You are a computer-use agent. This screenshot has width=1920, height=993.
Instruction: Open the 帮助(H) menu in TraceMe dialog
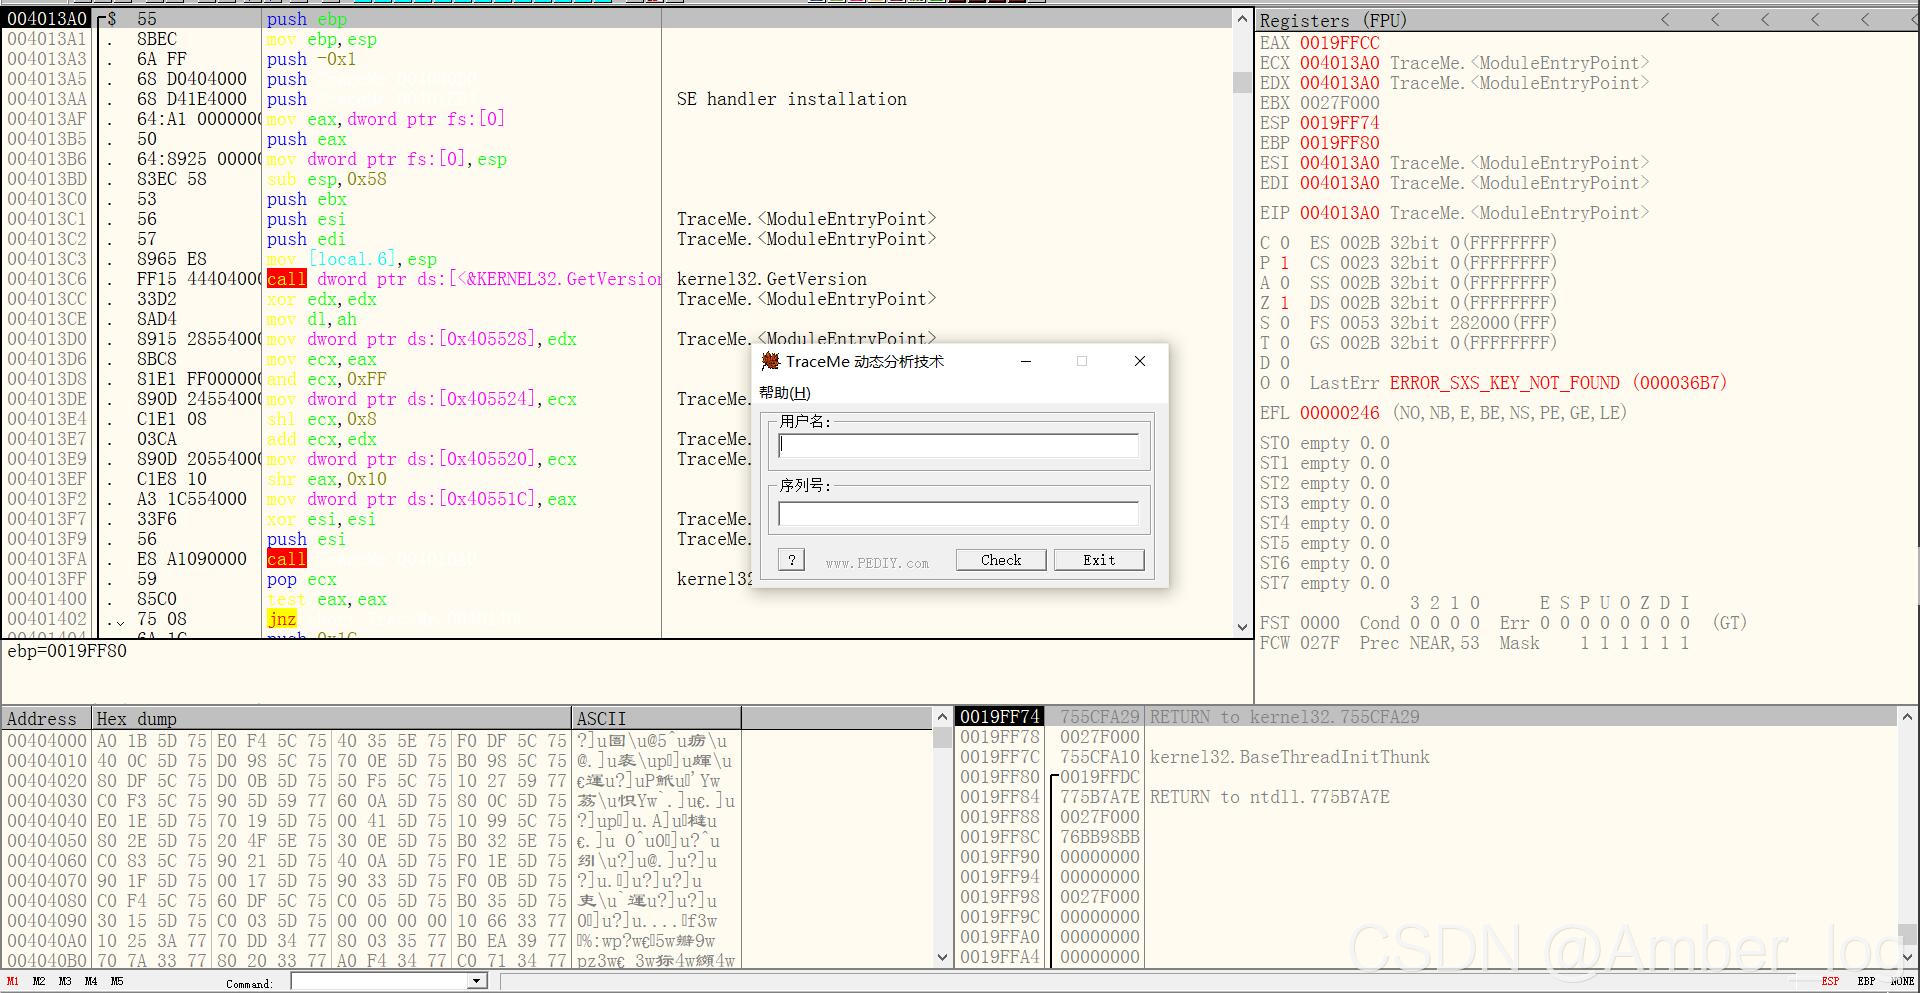(785, 392)
